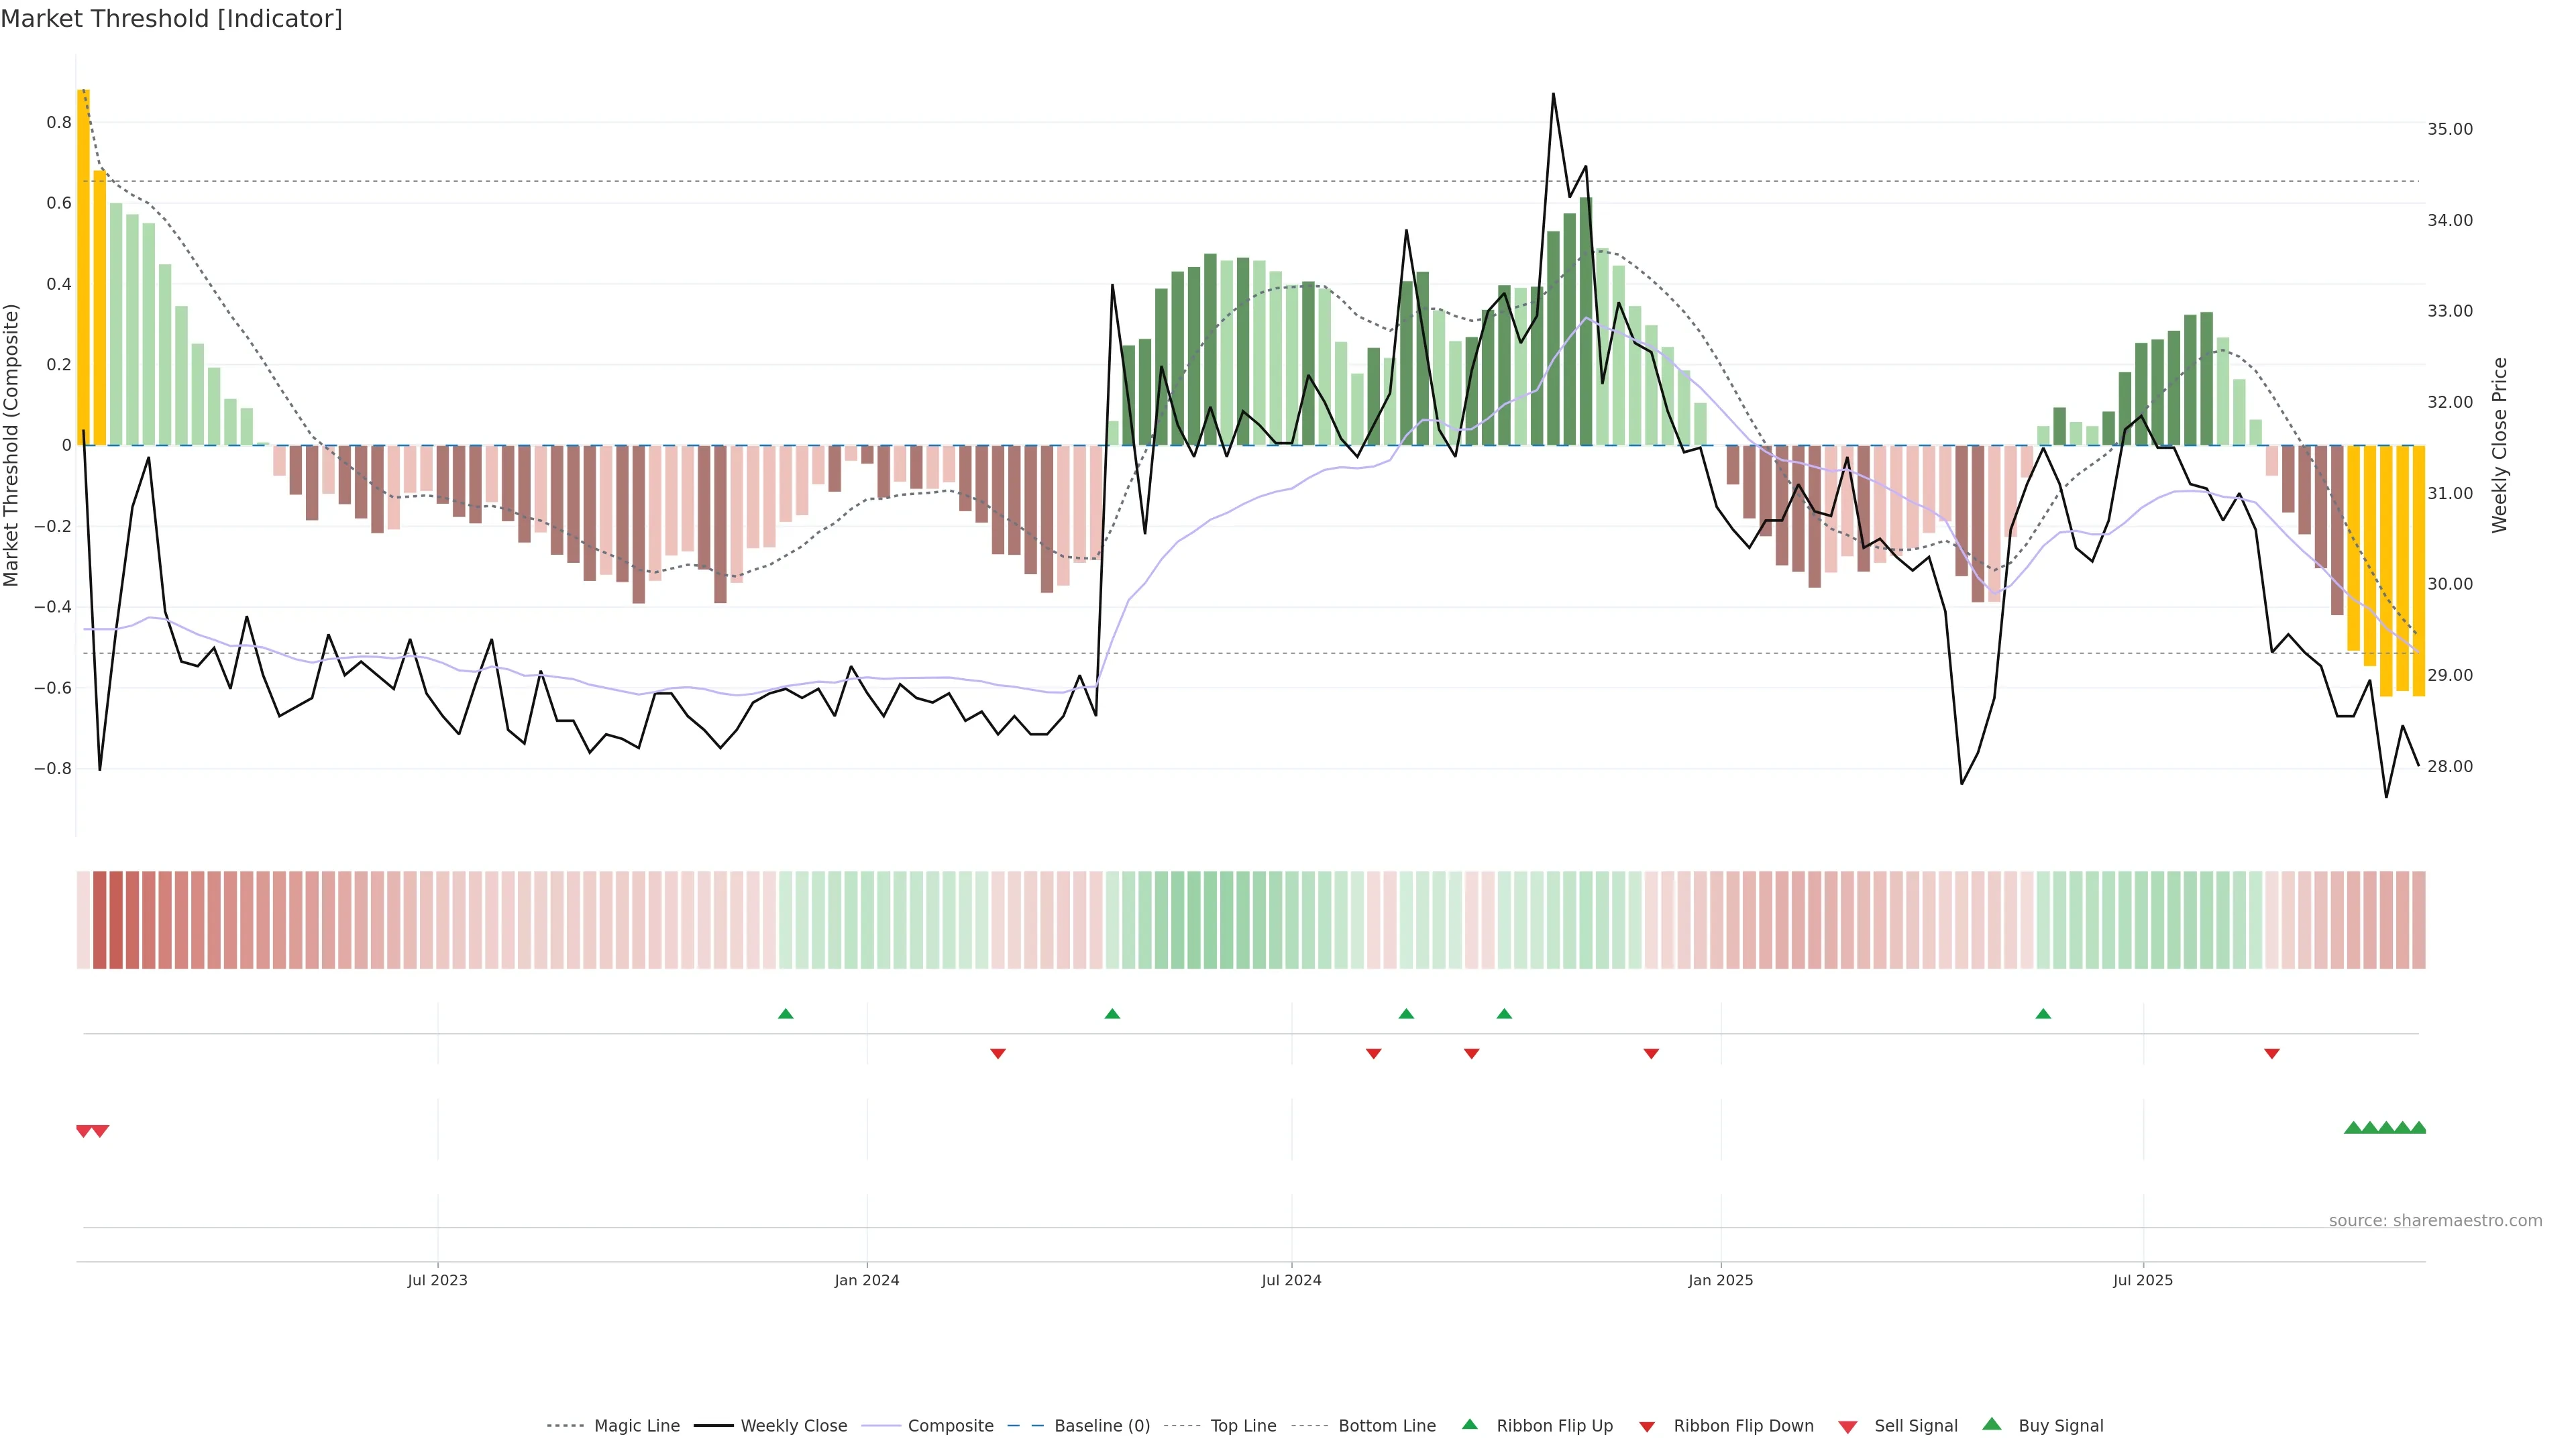Click the Jul 2024 x-axis label
The height and width of the screenshot is (1449, 2576).
(1291, 1280)
